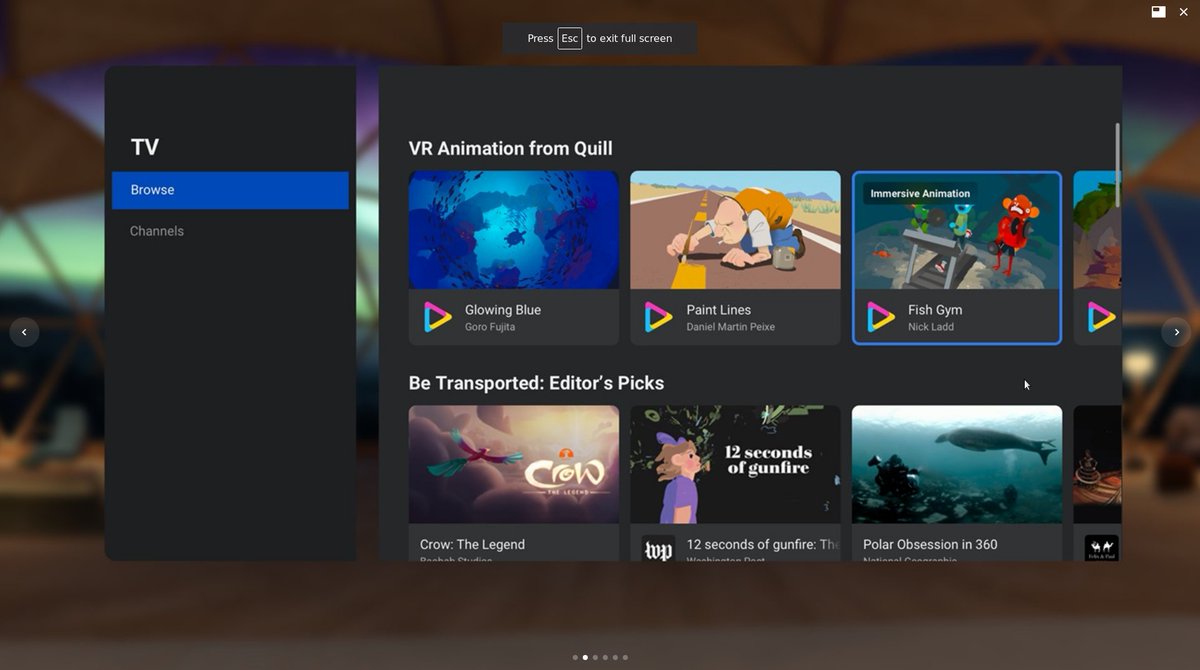Click the Immersive Animation badge
This screenshot has height=670, width=1200.
pos(920,194)
